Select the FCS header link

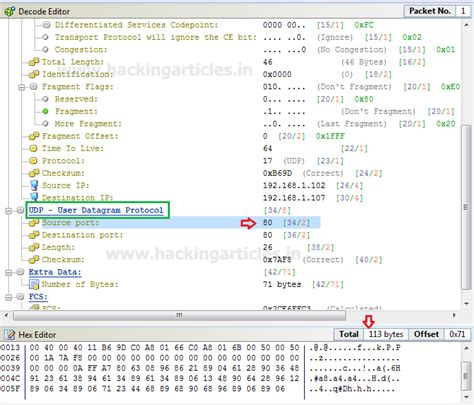point(38,297)
